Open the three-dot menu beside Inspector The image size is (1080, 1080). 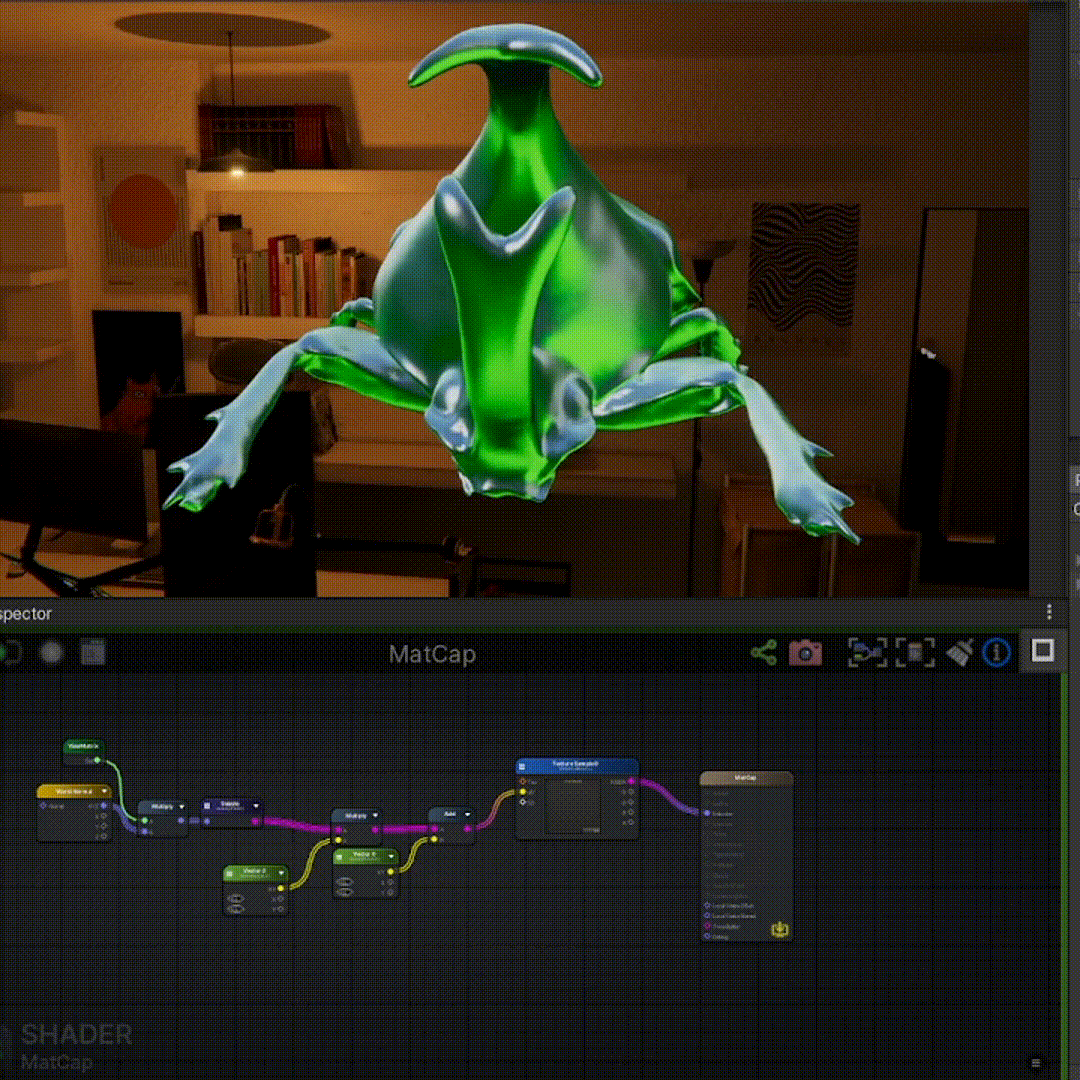tap(1047, 612)
